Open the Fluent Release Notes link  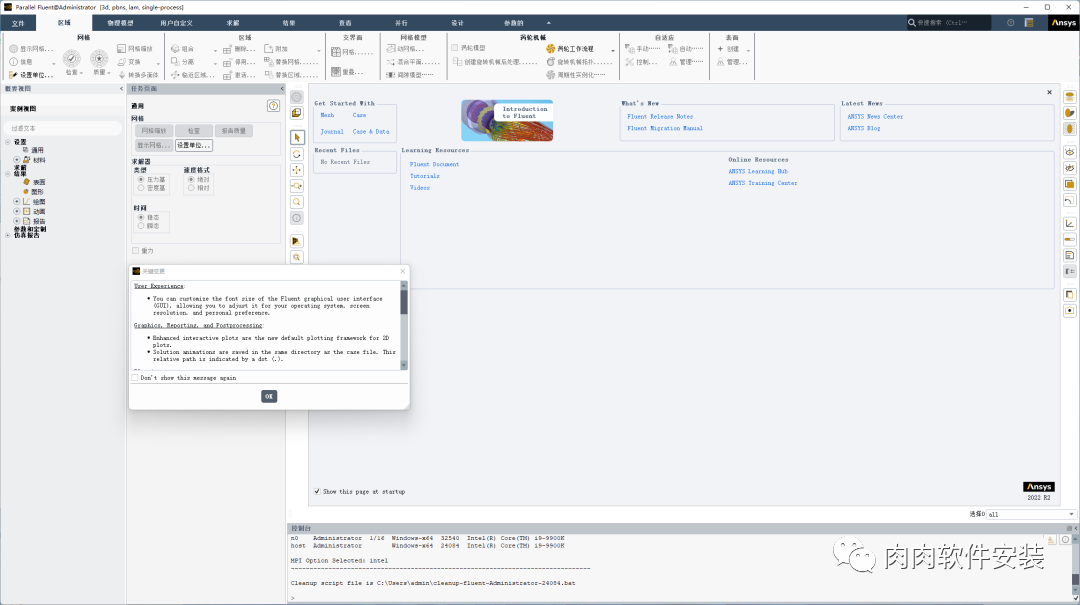(660, 116)
